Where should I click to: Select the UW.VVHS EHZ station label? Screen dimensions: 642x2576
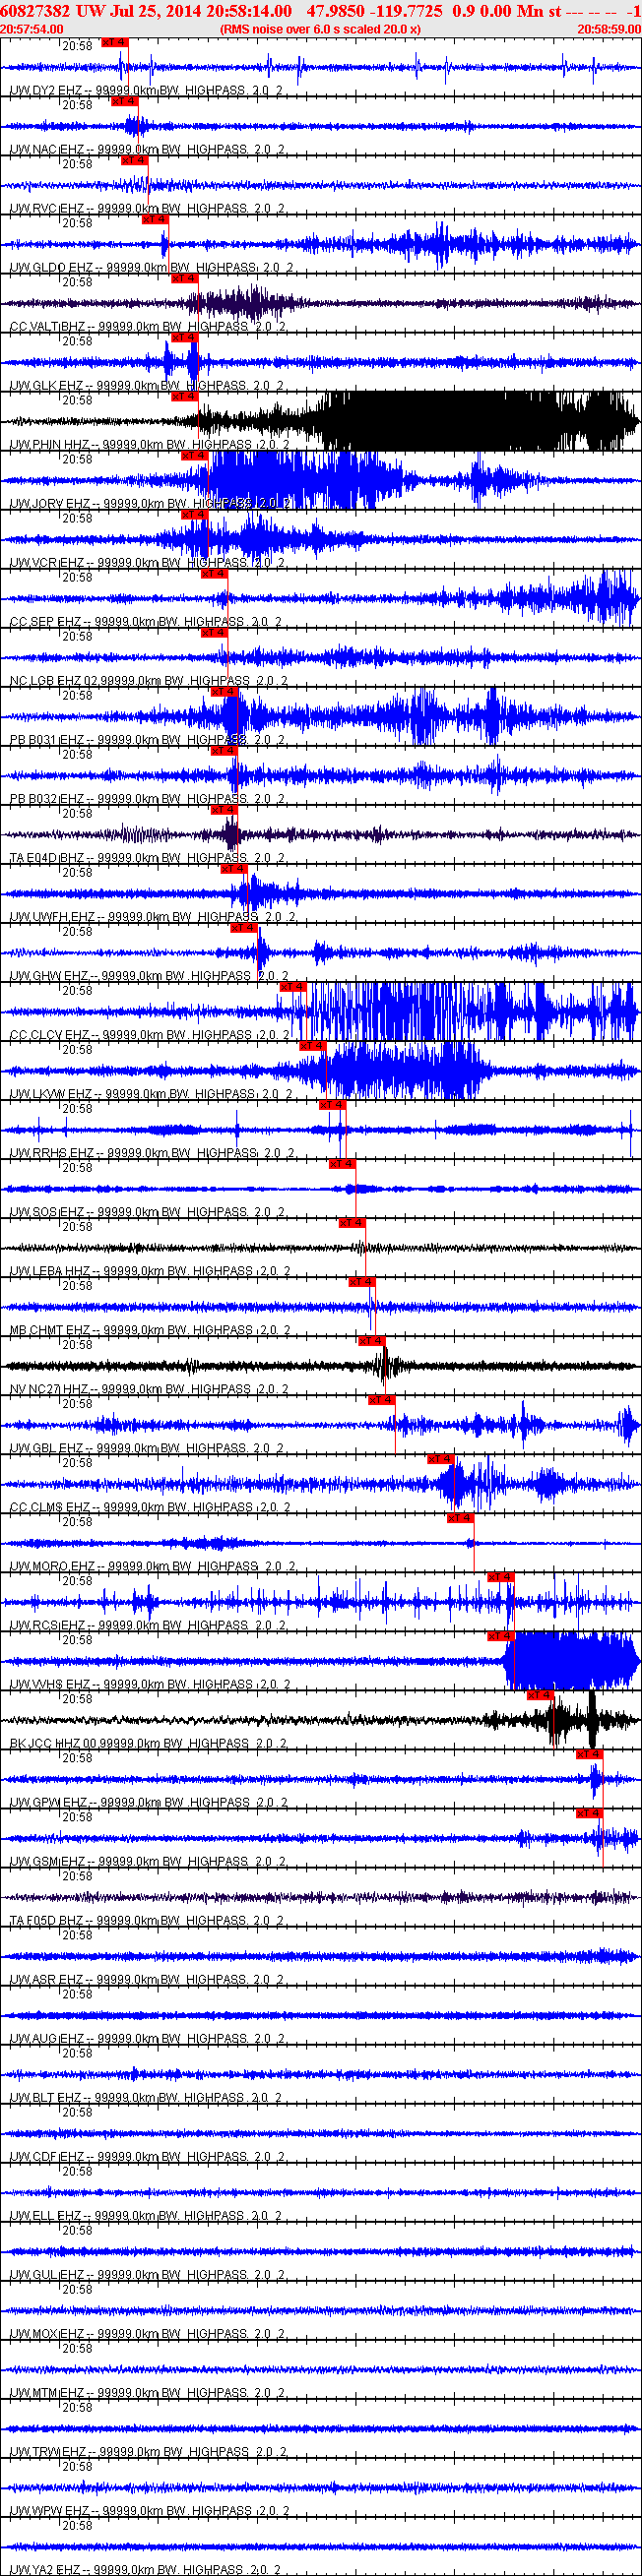[x=150, y=1684]
